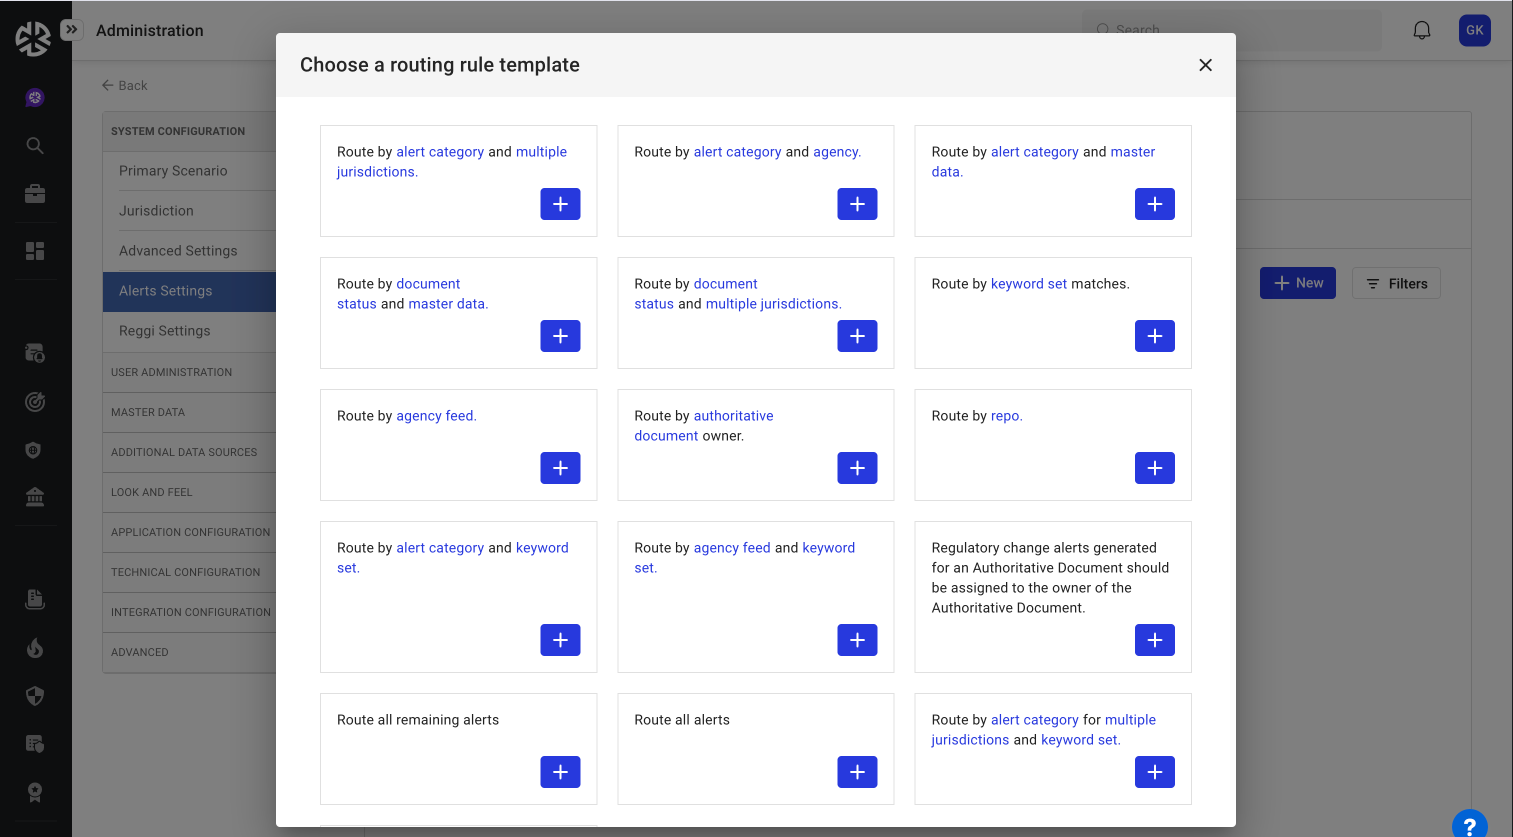Select Jurisdiction settings item

coord(189,211)
